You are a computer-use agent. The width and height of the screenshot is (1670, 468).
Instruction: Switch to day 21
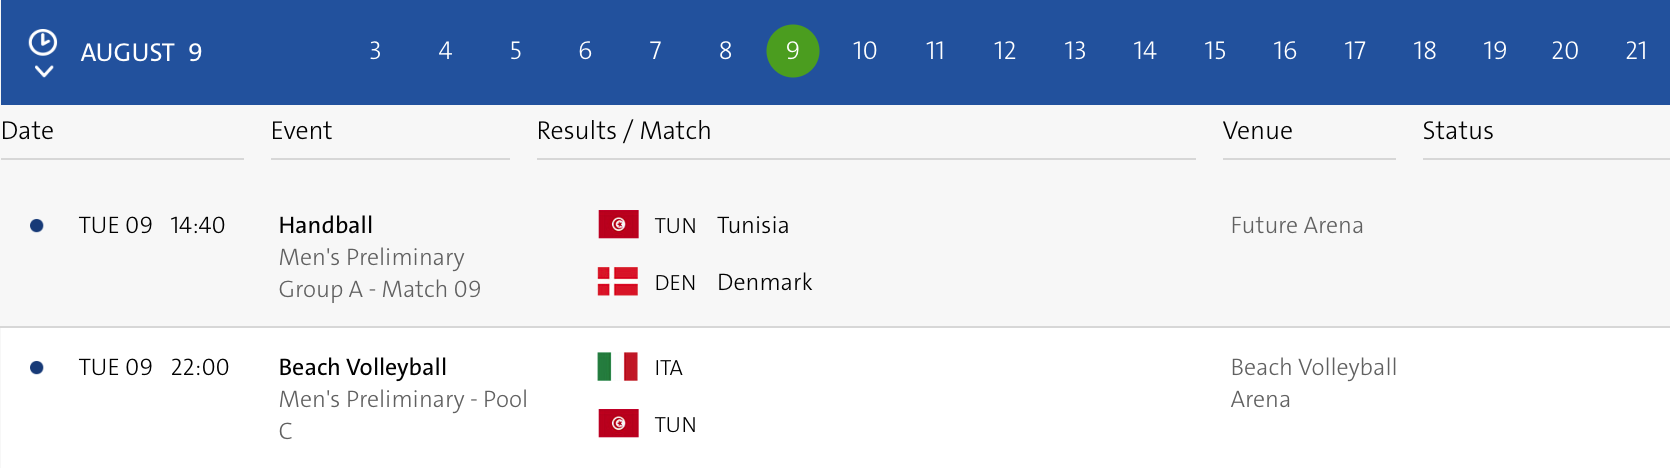[1636, 51]
